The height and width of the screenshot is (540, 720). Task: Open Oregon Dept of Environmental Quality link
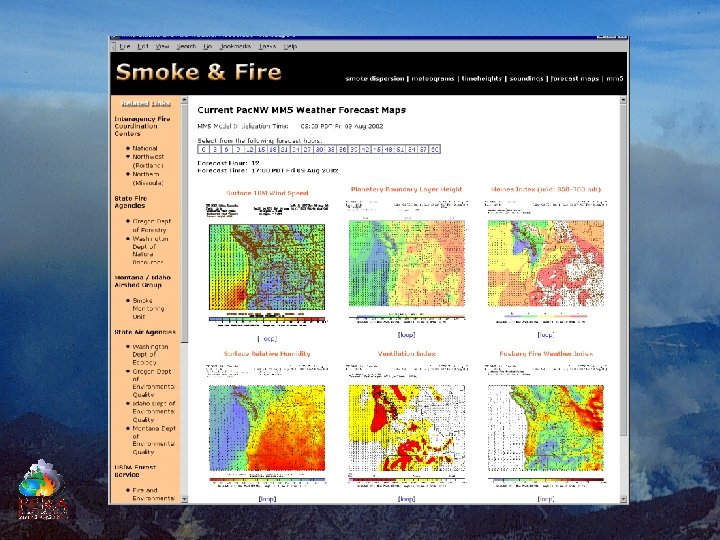point(153,383)
